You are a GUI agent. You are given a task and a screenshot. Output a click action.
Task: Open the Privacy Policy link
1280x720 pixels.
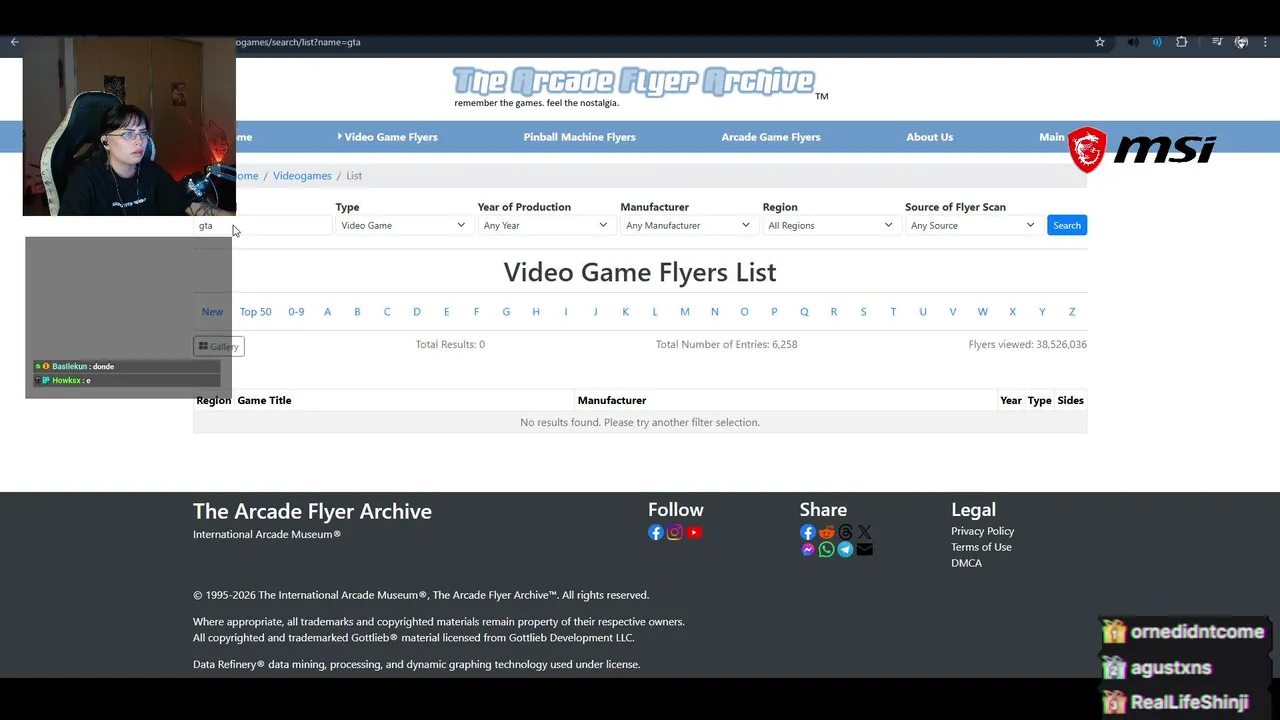click(x=982, y=531)
